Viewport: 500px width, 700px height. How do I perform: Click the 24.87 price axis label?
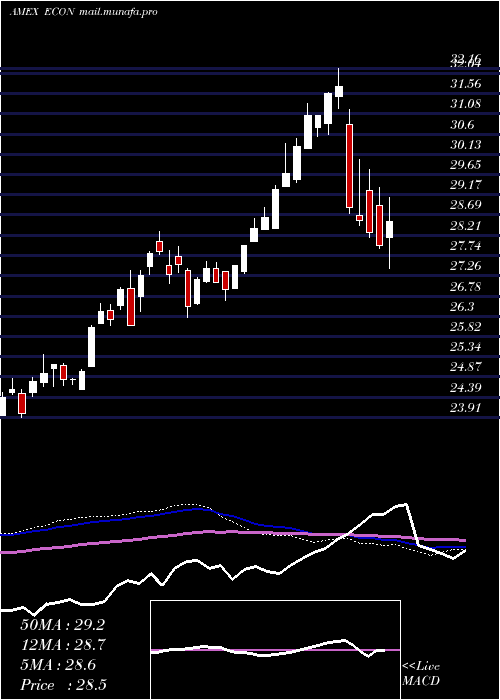click(466, 367)
